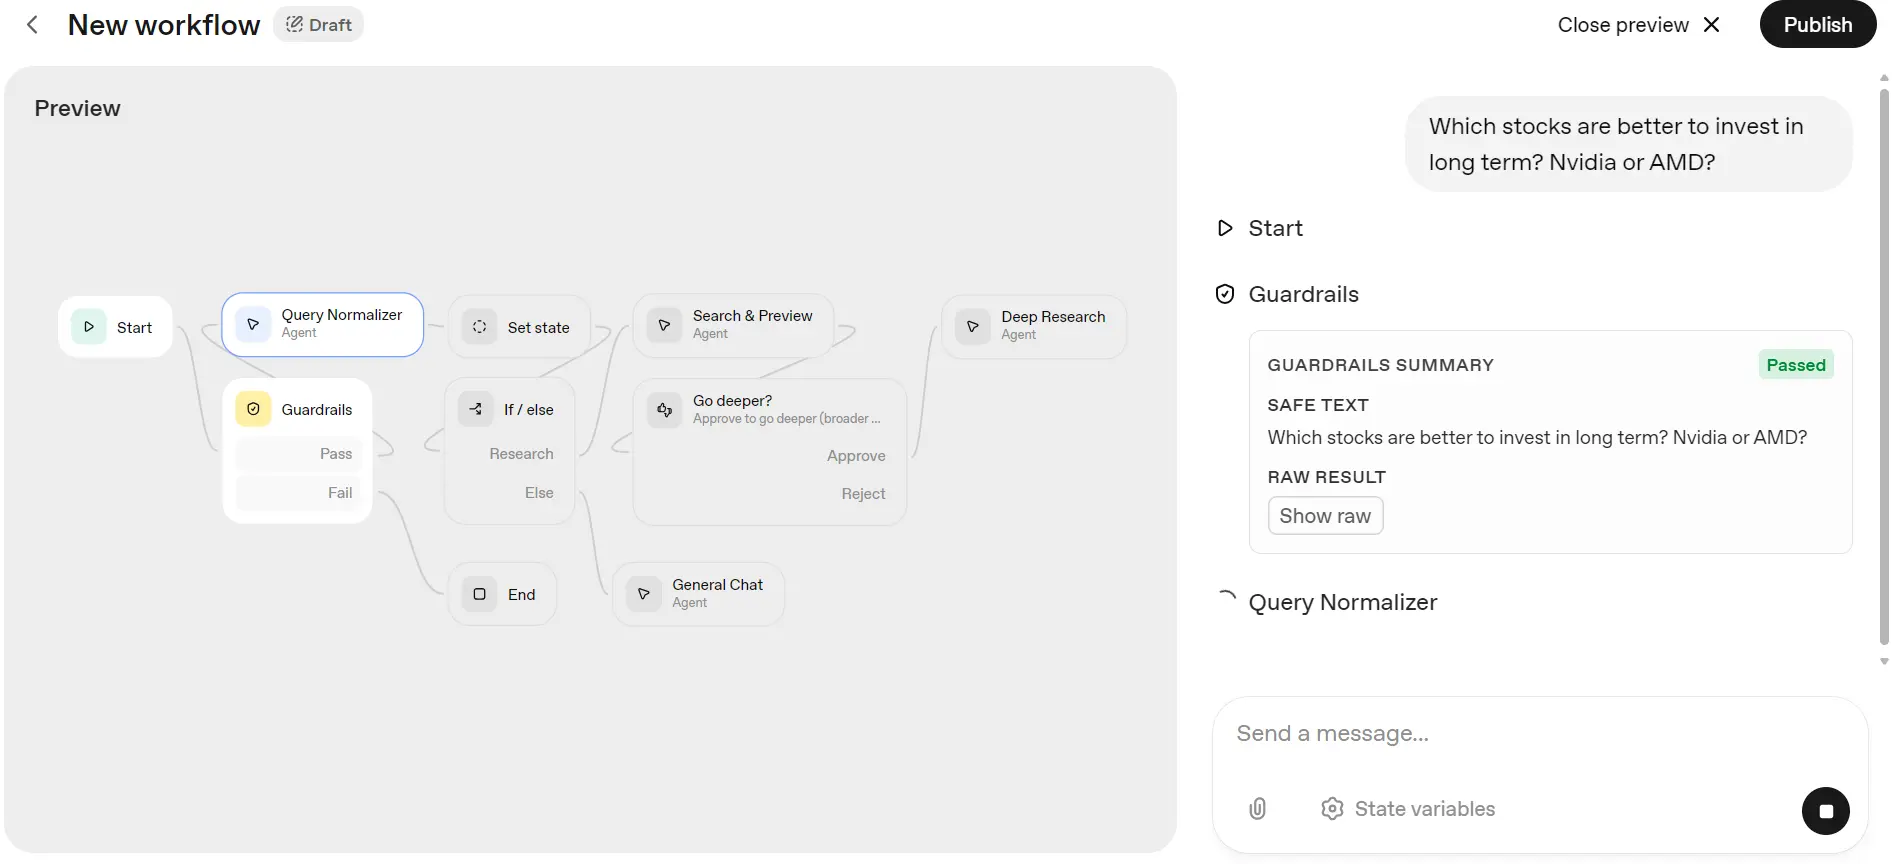Publish the workflow

[x=1817, y=25]
